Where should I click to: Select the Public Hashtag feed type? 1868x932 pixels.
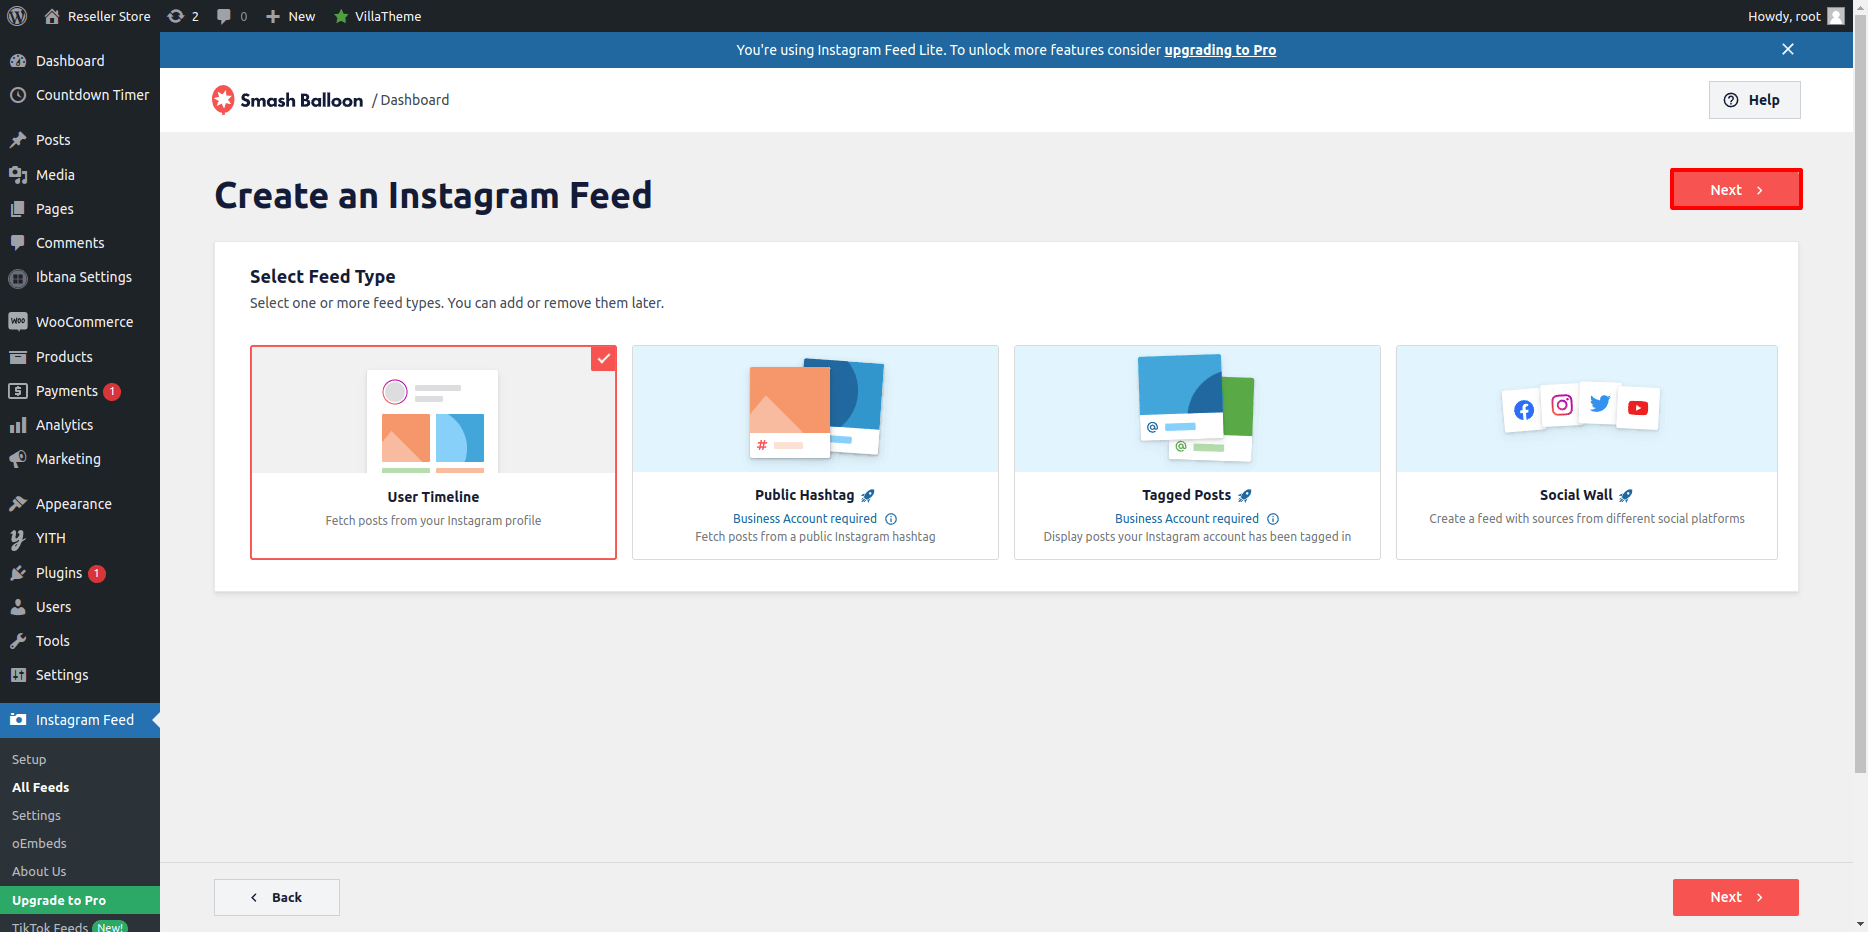pos(815,452)
